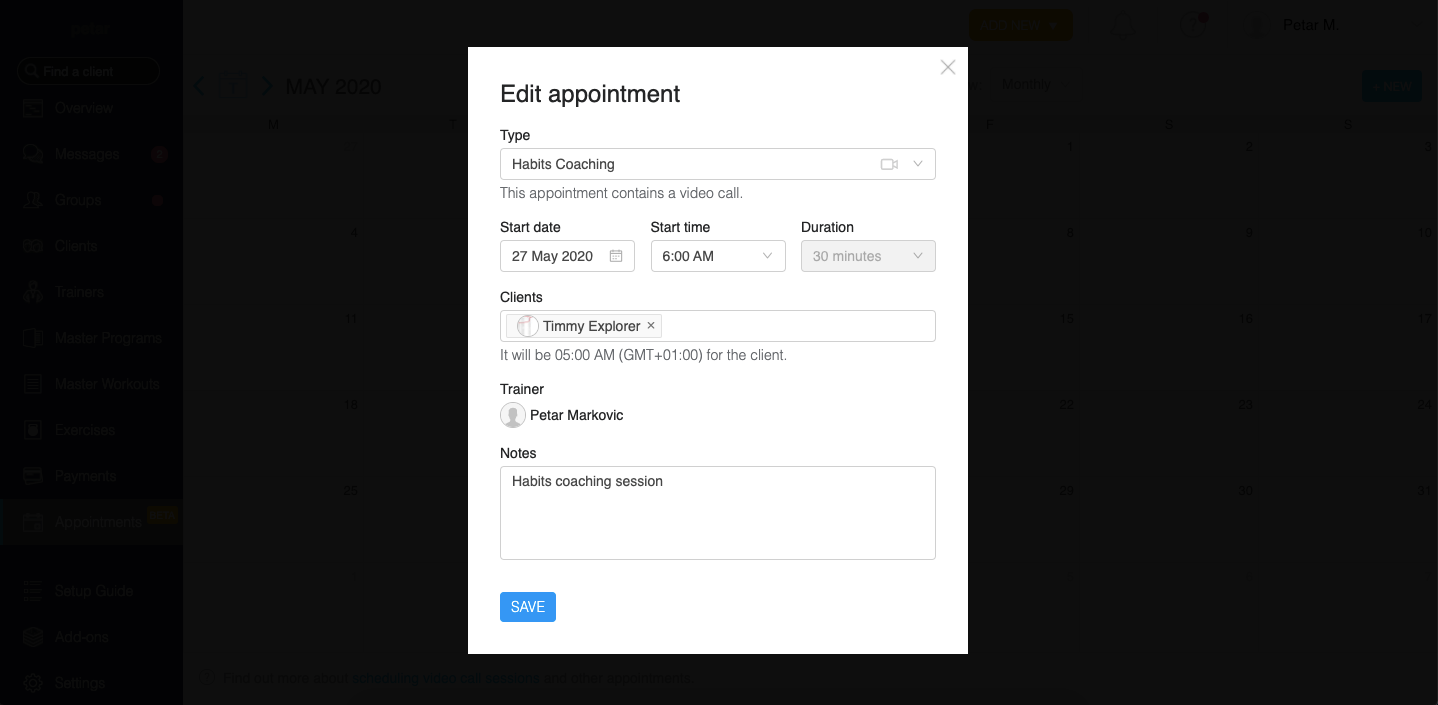Open the Master Programs sidebar icon
The height and width of the screenshot is (705, 1438).
point(33,338)
